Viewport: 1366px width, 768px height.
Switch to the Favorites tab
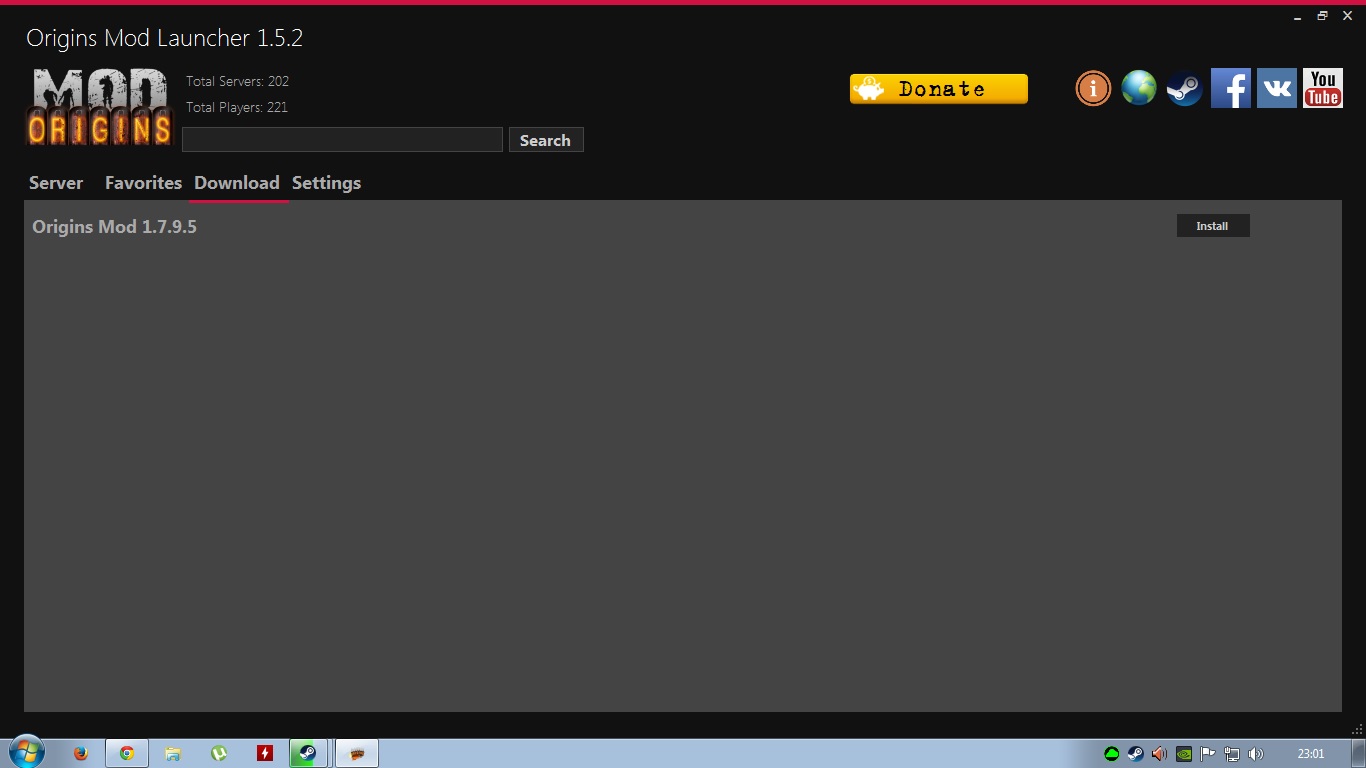coord(143,183)
